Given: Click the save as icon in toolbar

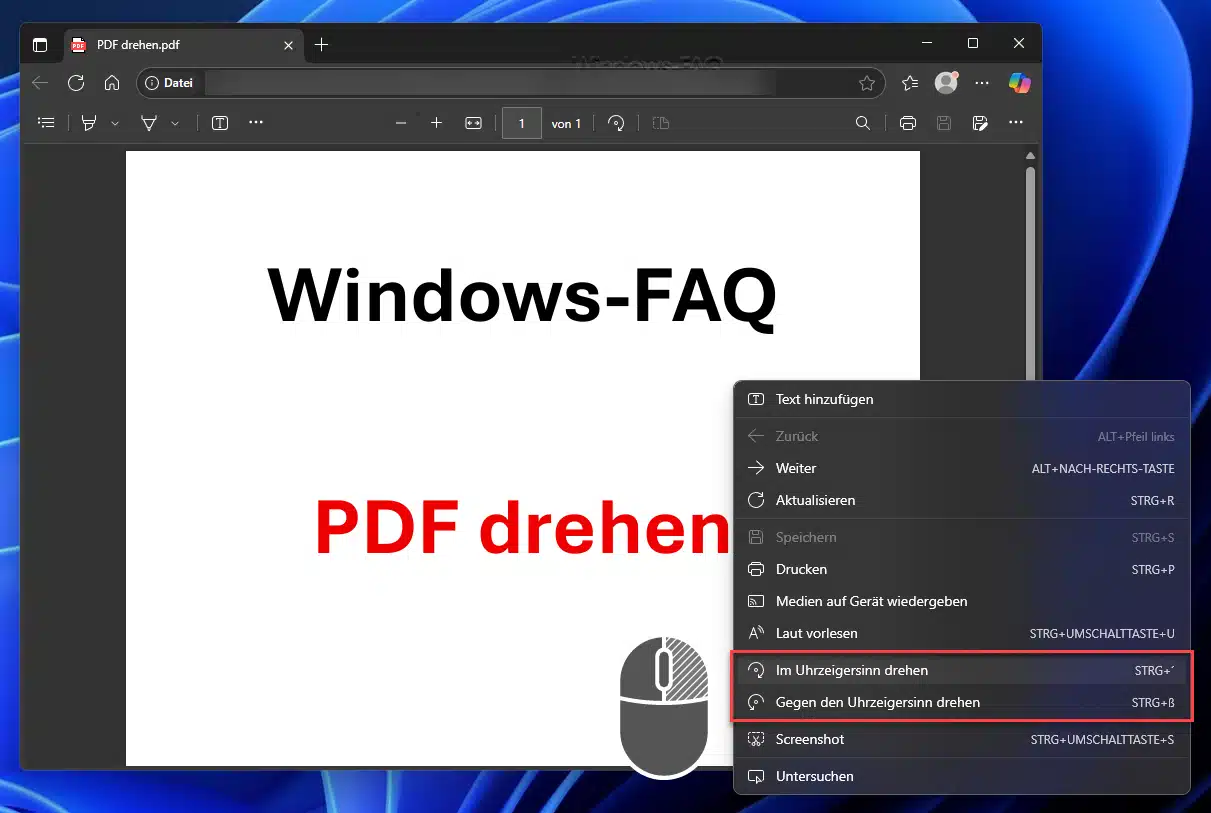Looking at the screenshot, I should point(980,123).
